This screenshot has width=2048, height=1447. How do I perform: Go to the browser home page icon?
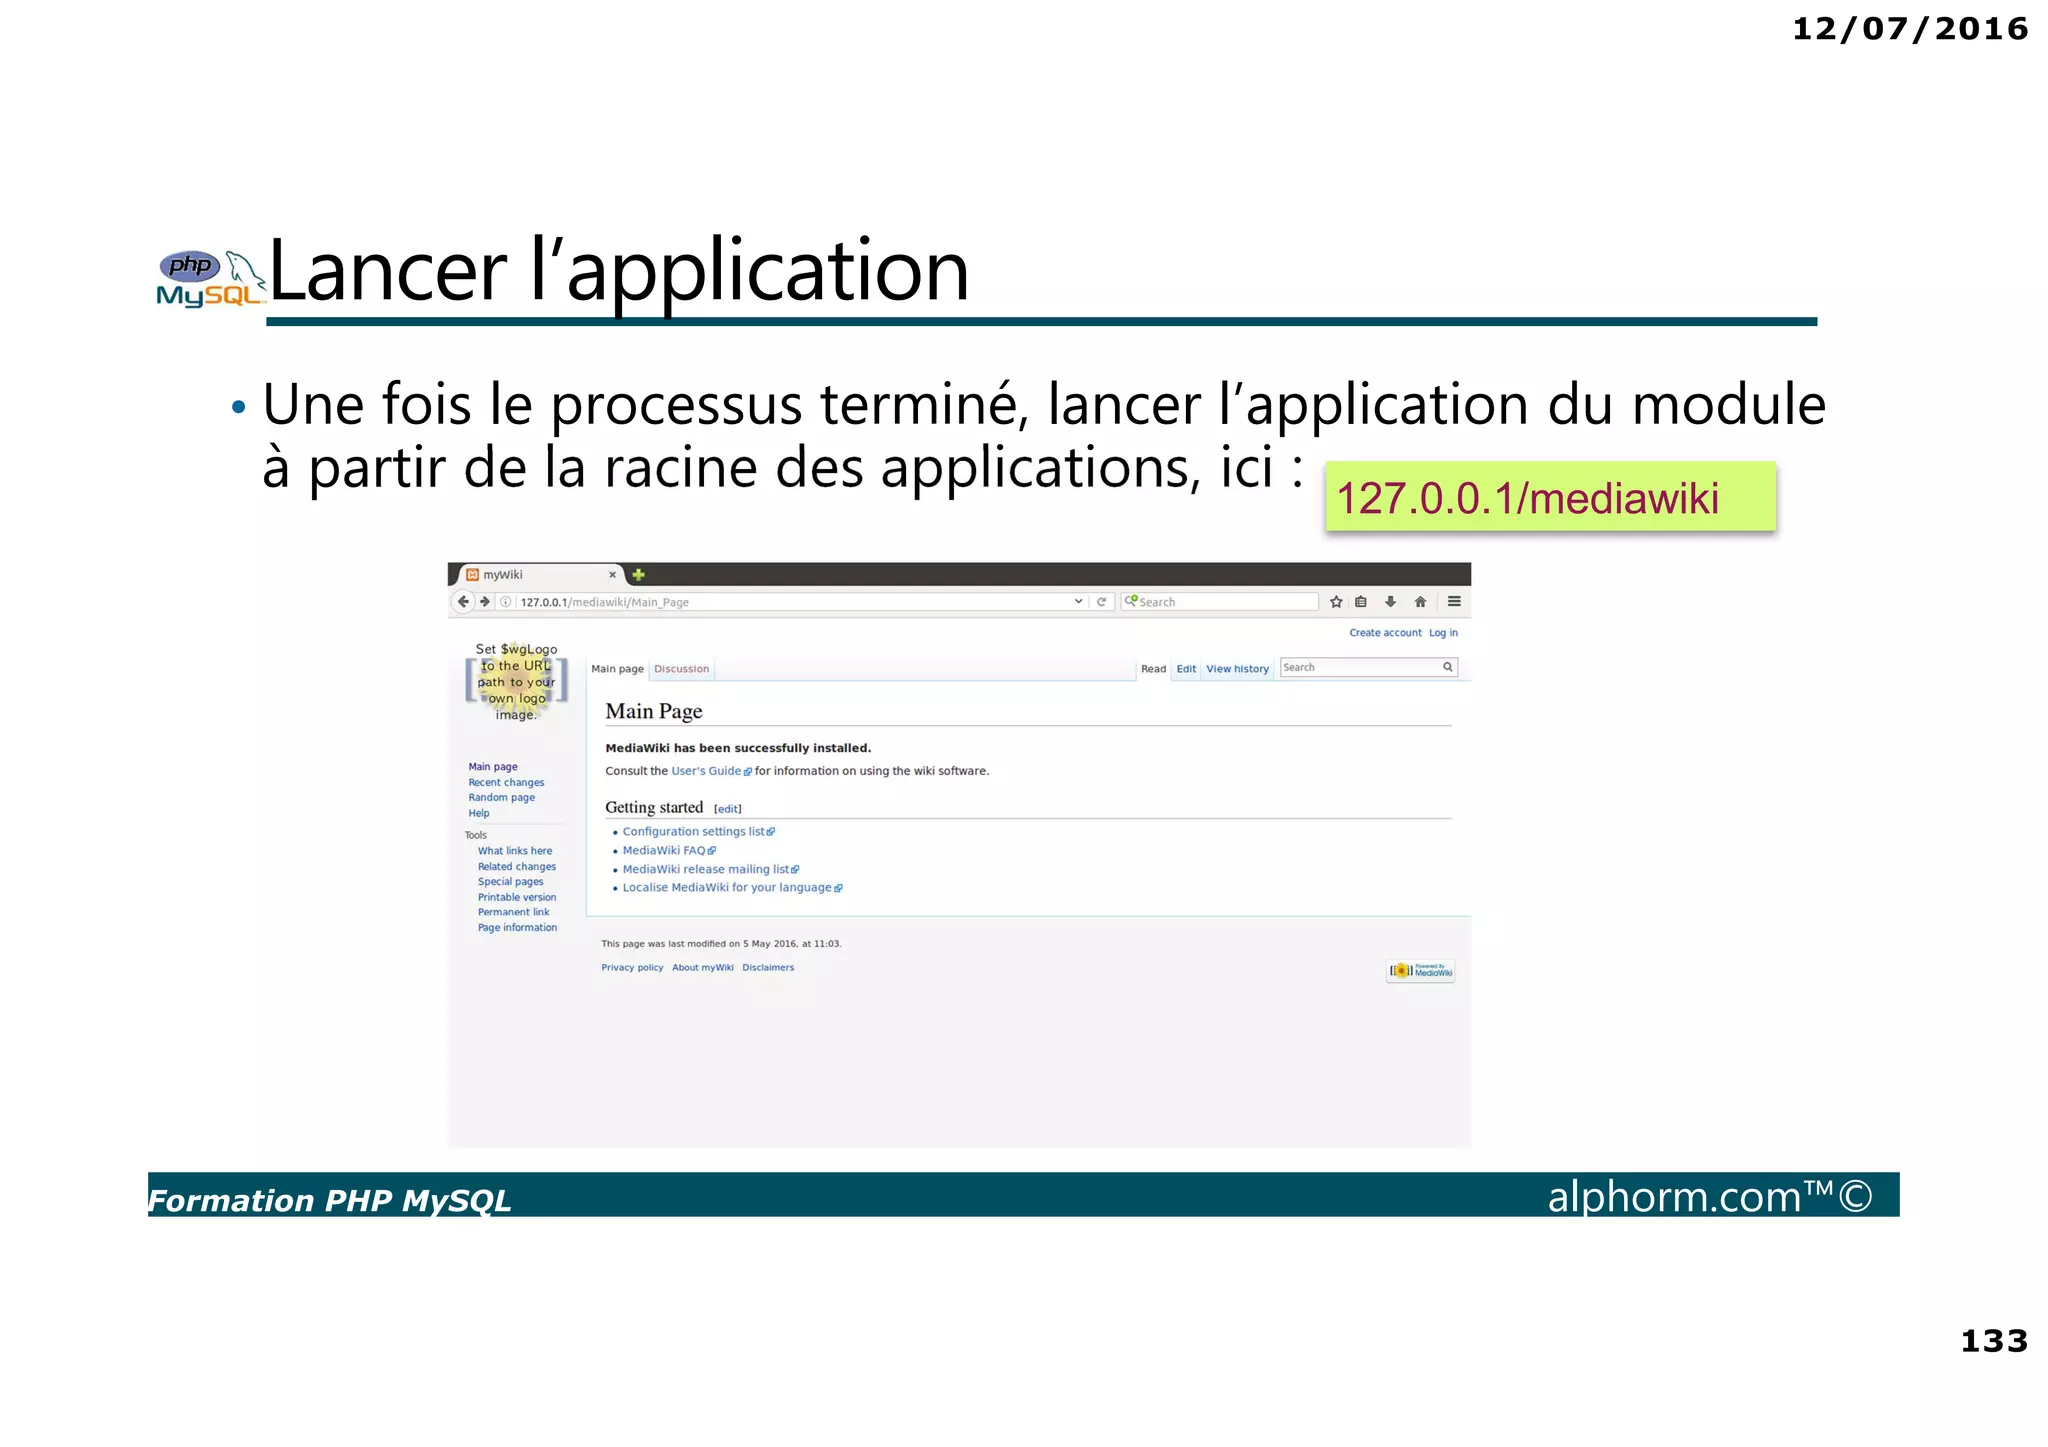click(1420, 602)
